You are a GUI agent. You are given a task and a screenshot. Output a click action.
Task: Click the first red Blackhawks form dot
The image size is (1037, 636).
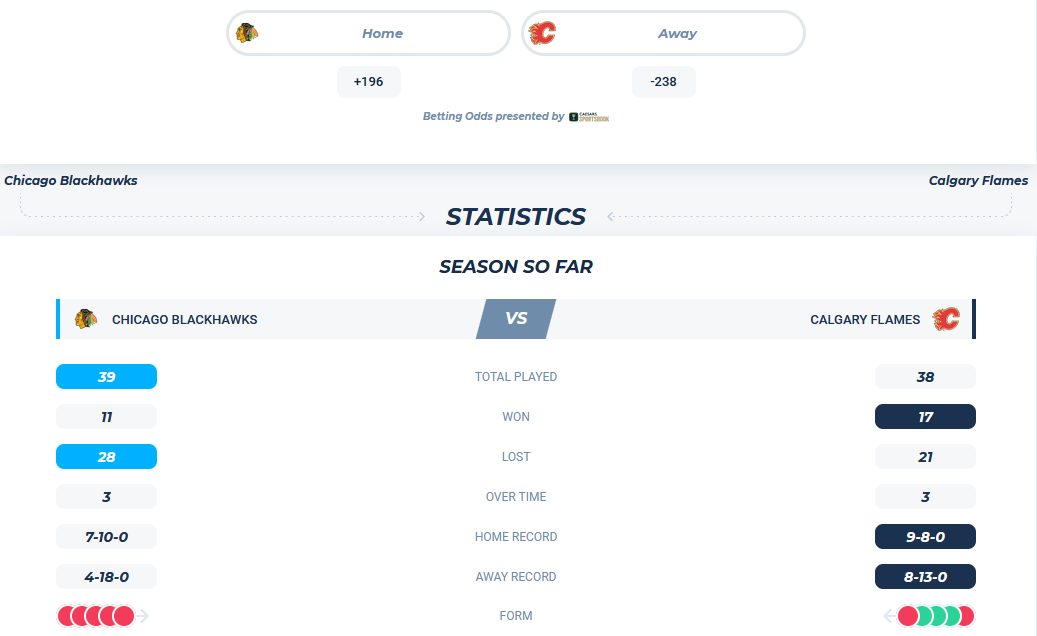click(67, 616)
